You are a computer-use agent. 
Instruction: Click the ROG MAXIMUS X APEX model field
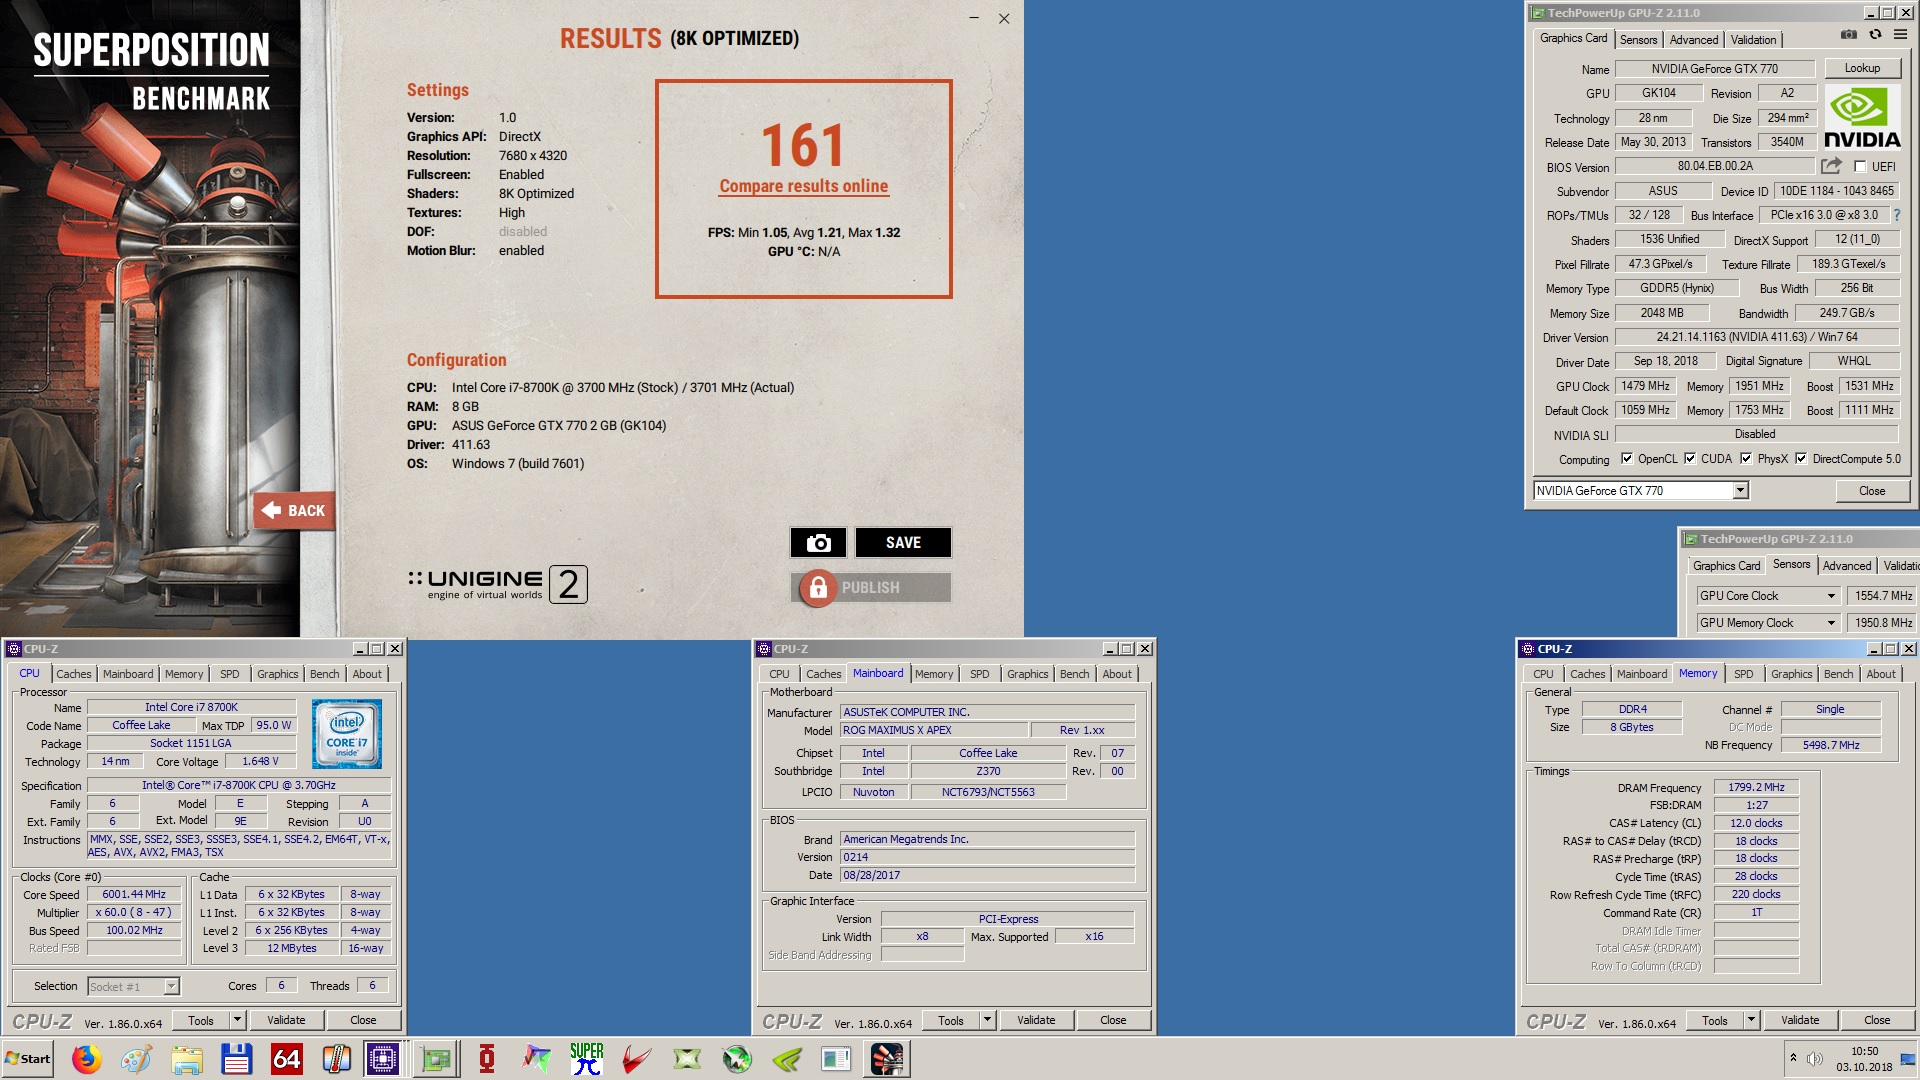click(934, 730)
